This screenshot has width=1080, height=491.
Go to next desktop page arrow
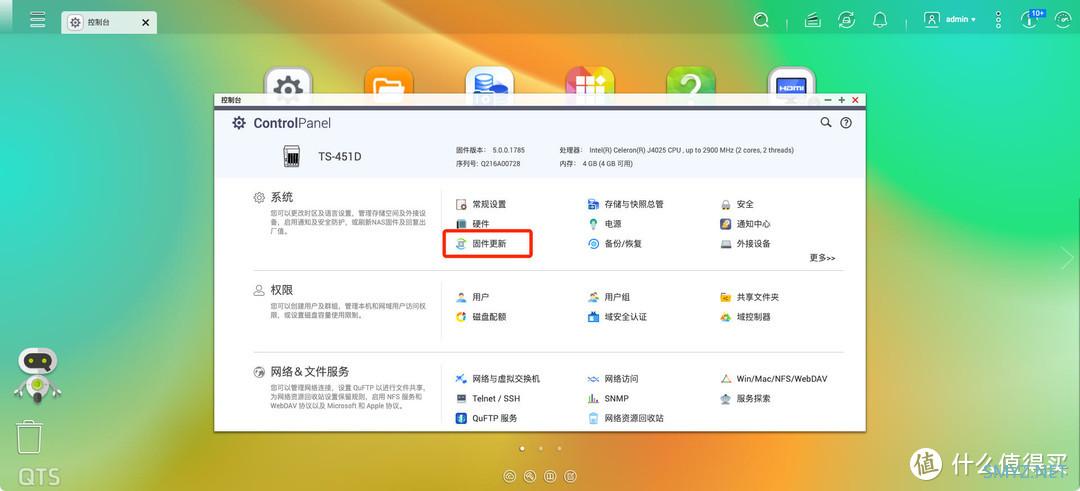pos(1067,258)
